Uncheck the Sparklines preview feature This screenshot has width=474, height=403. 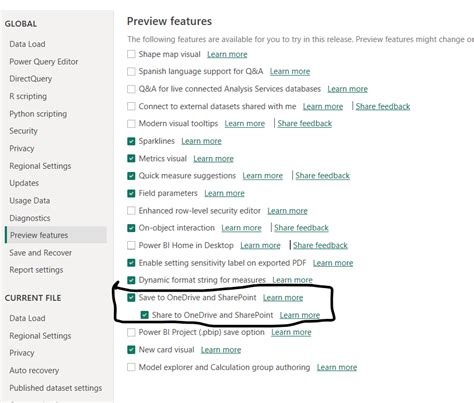coord(131,141)
